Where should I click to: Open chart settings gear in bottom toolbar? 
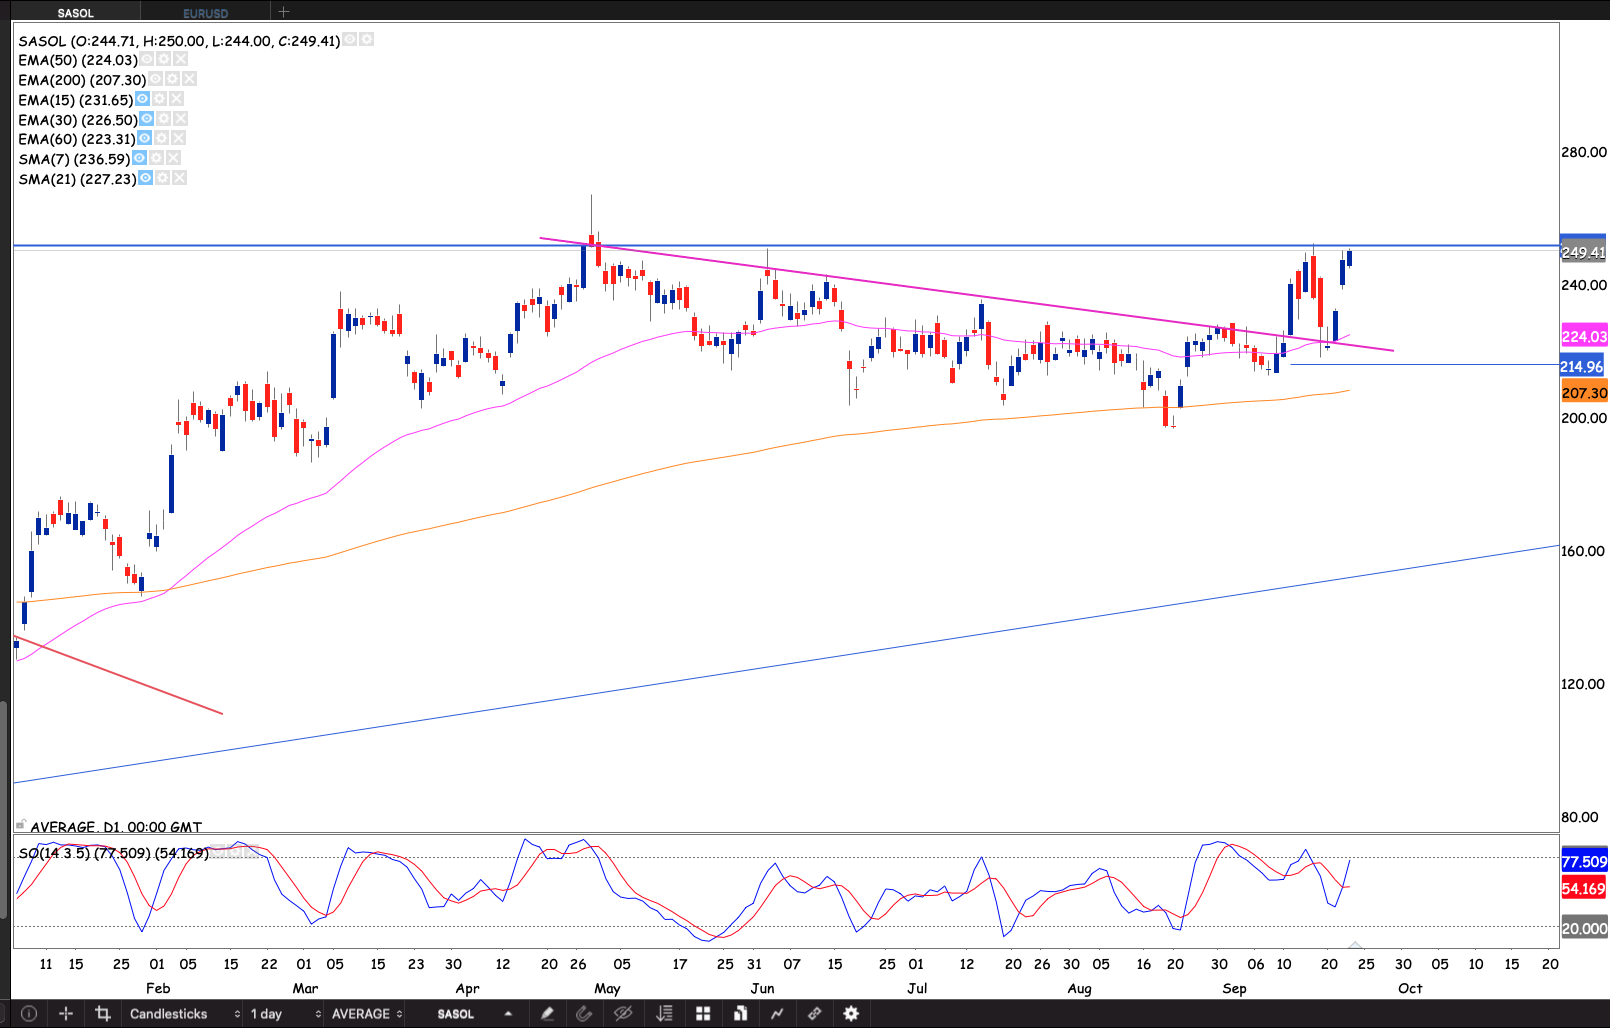click(851, 1013)
